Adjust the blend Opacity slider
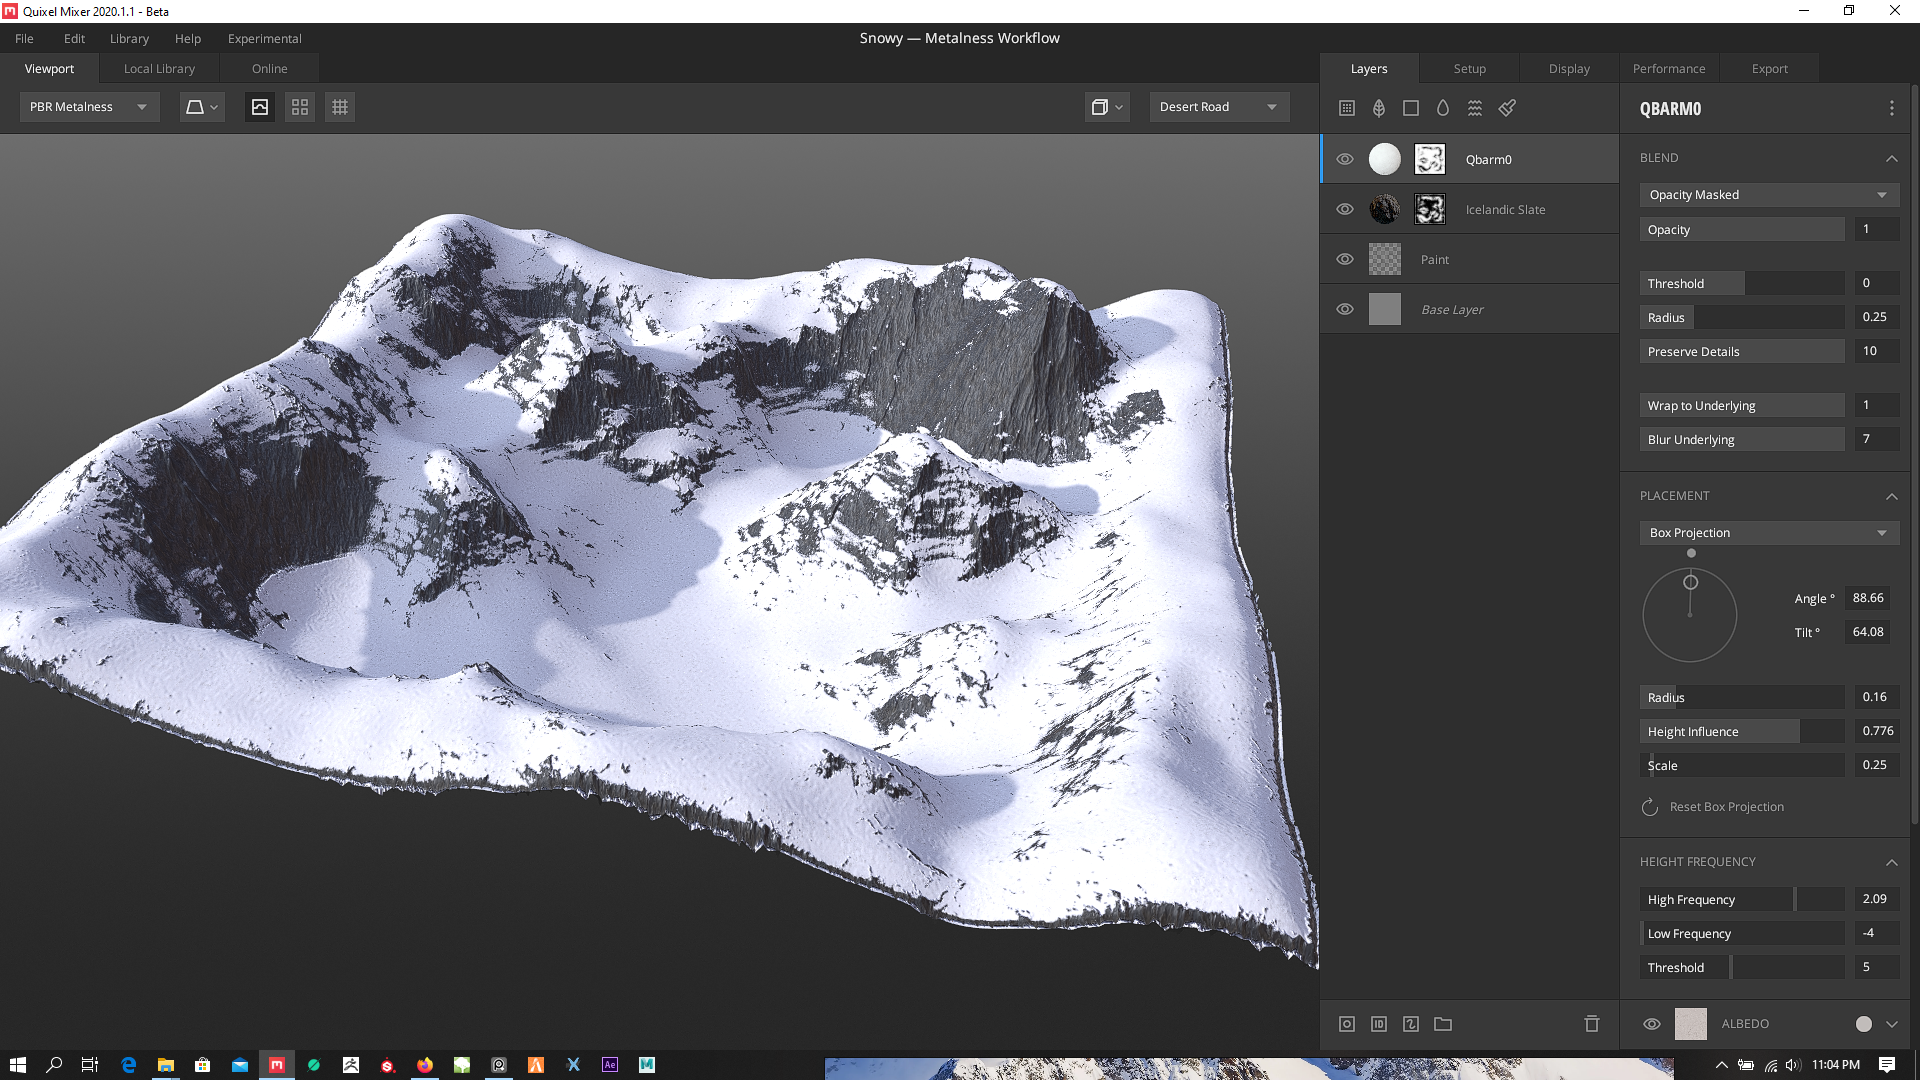This screenshot has width=1920, height=1080. (x=1742, y=229)
